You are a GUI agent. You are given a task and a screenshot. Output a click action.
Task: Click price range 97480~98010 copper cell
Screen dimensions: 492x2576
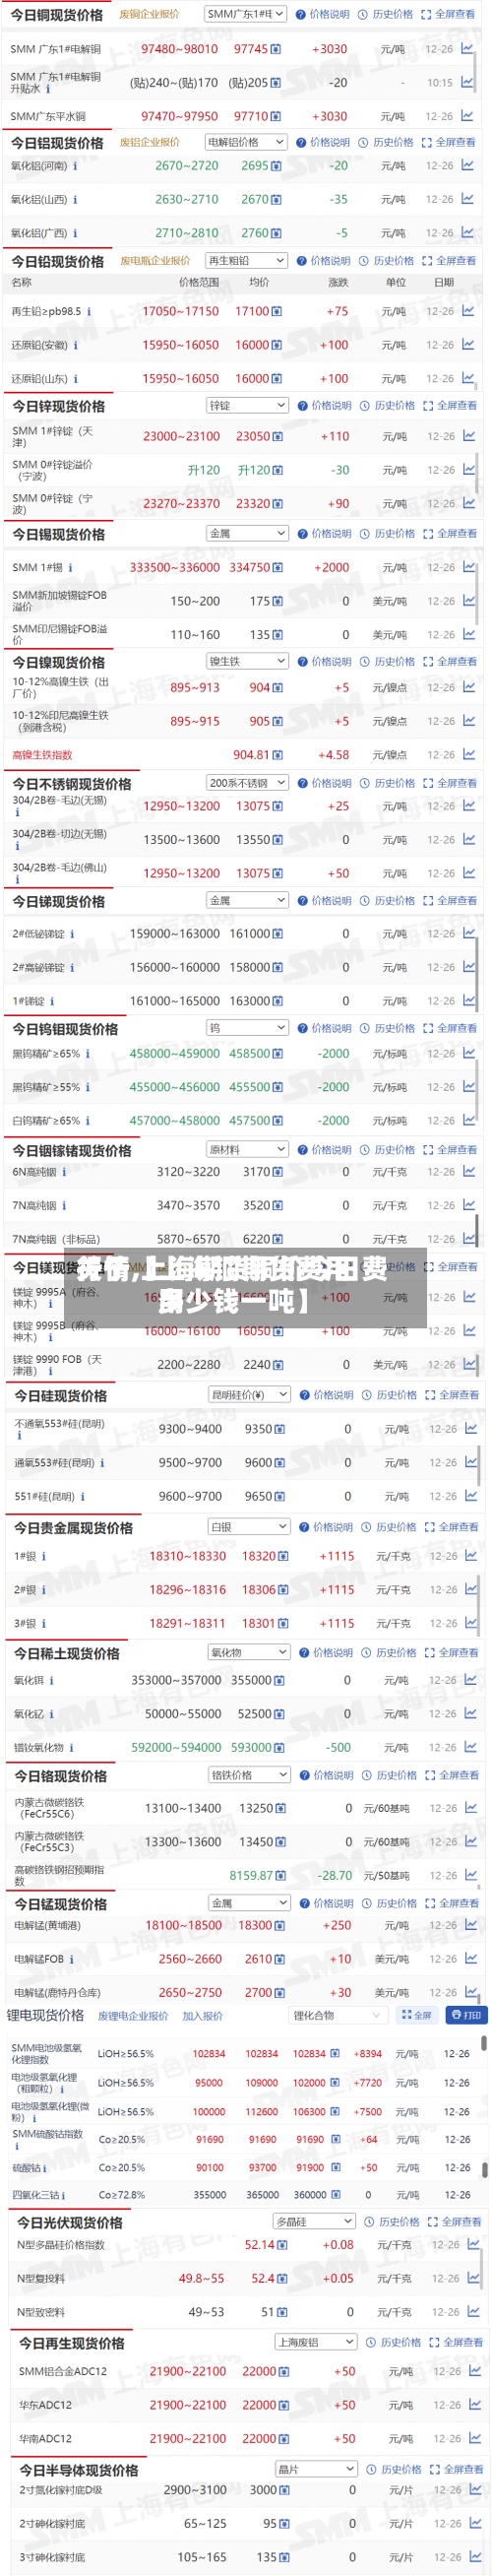(x=179, y=49)
